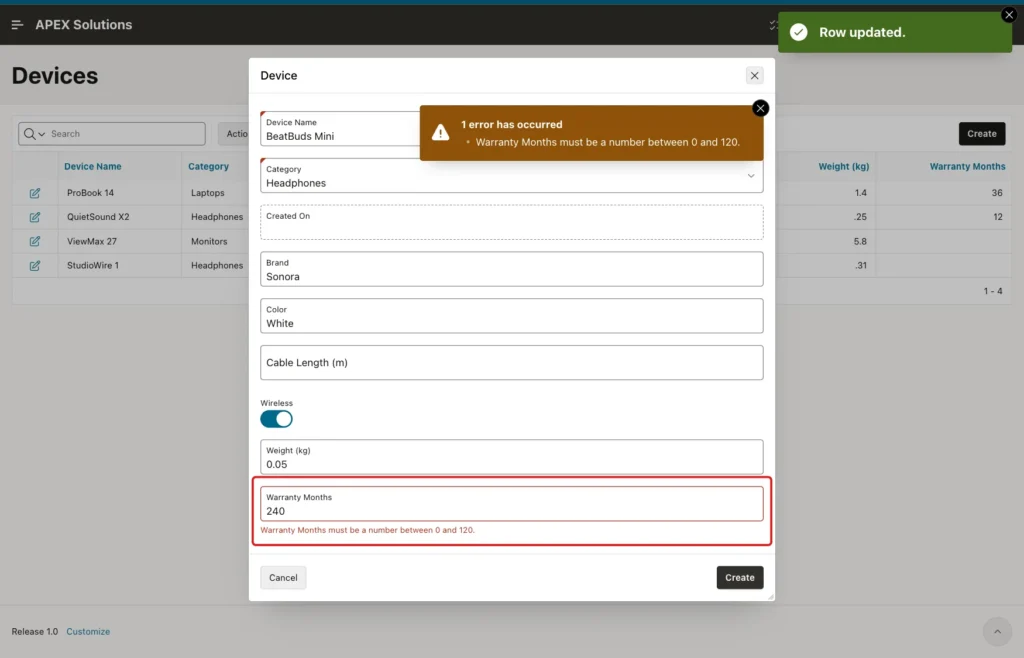1024x658 pixels.
Task: Open the search column selector magnifier
Action: 34,134
